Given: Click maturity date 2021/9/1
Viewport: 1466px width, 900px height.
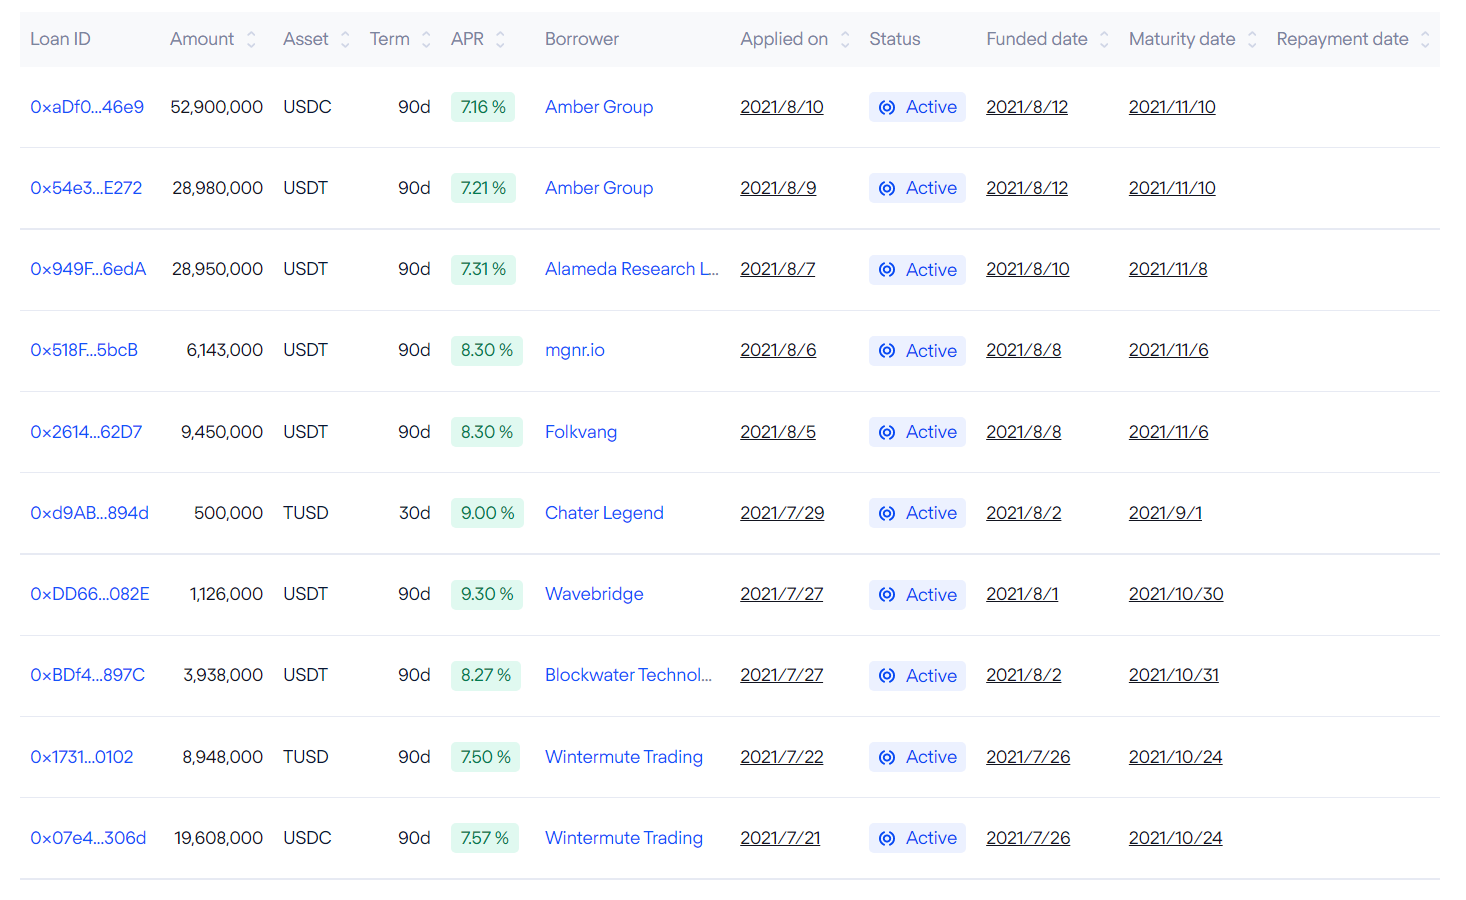Looking at the screenshot, I should (1165, 513).
